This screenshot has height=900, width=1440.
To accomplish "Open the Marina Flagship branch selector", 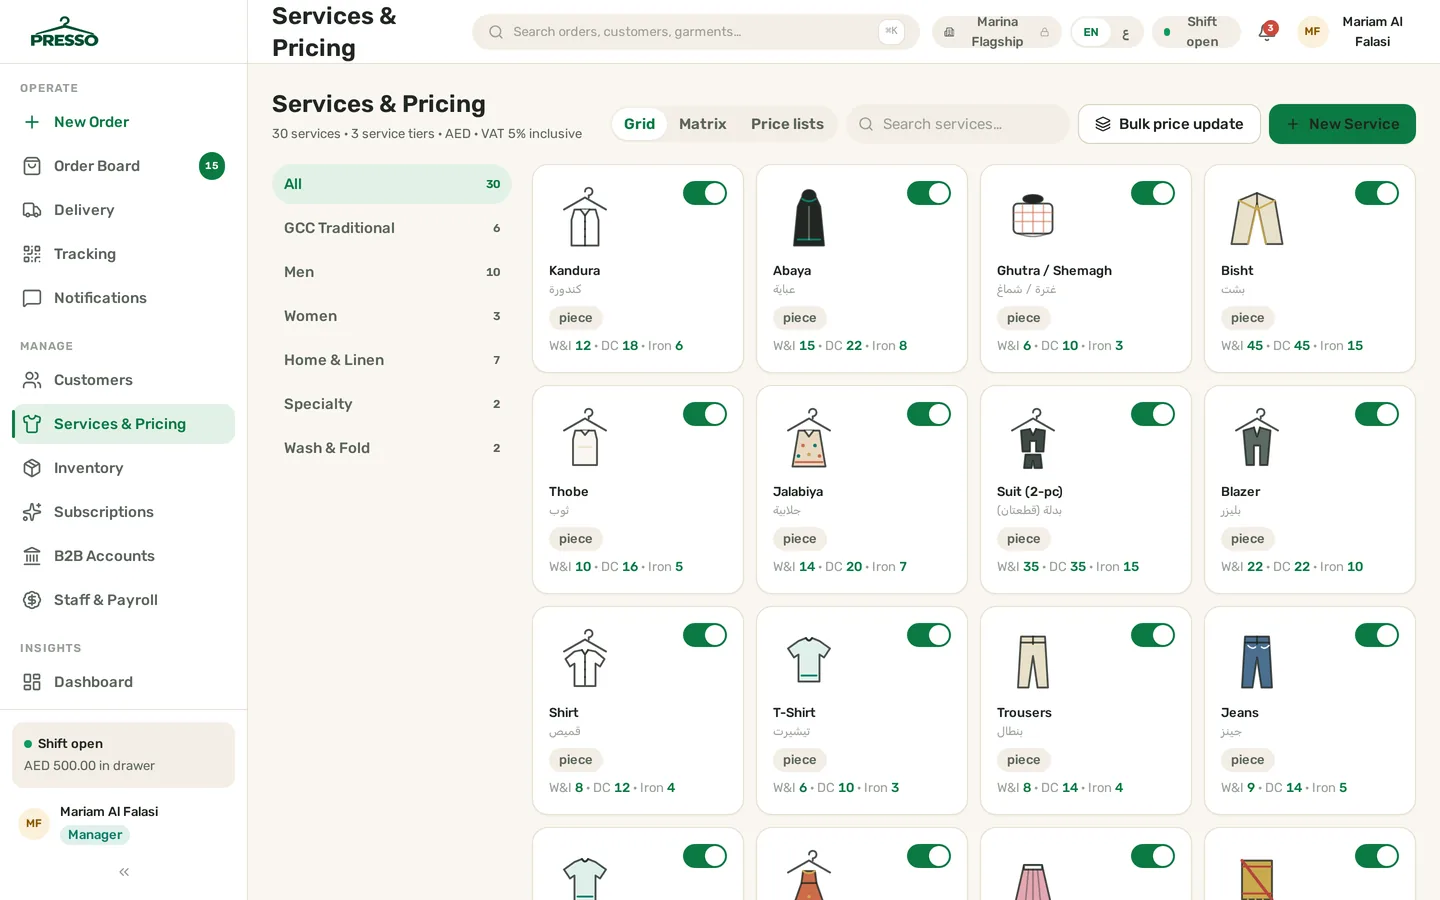I will [x=997, y=32].
